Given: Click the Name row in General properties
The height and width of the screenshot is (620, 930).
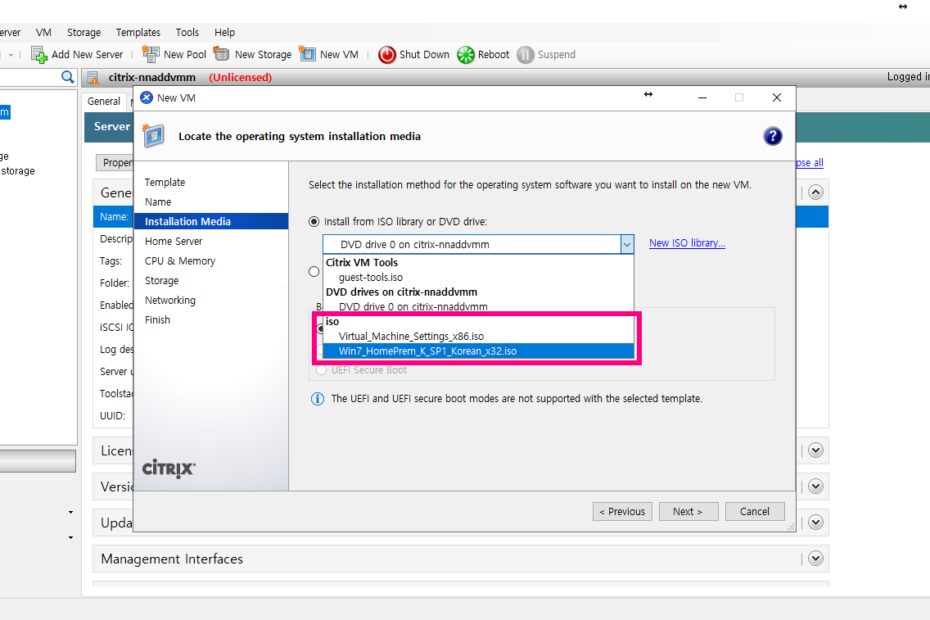Looking at the screenshot, I should tap(113, 217).
